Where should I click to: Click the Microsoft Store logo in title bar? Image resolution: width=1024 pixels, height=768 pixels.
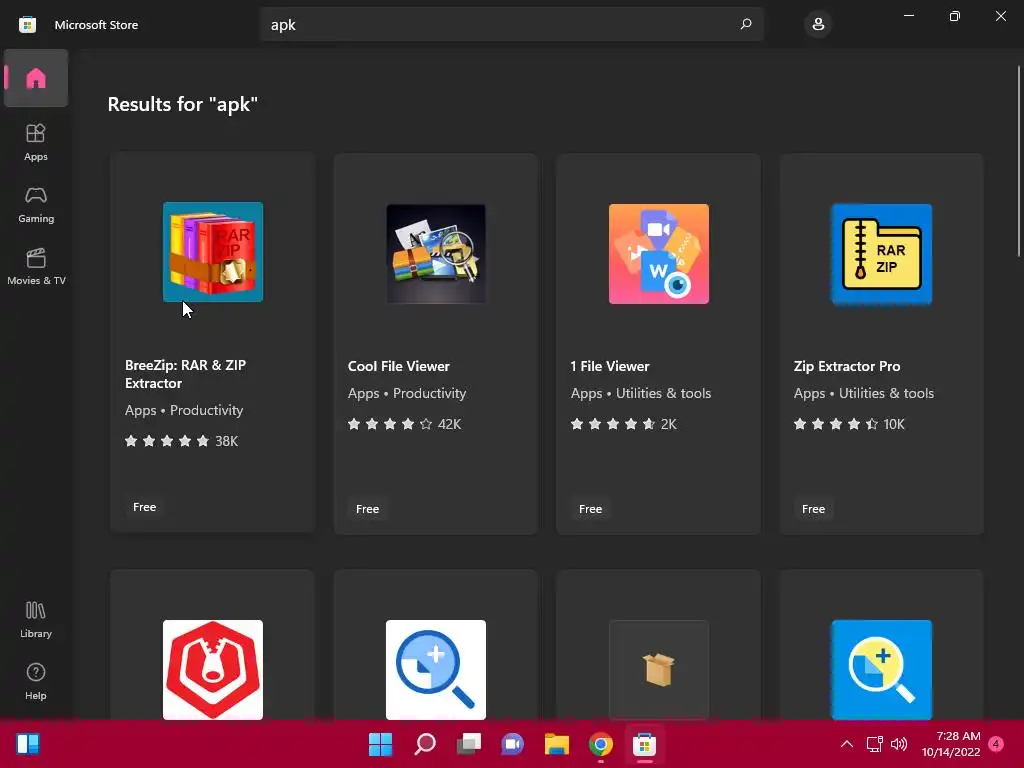[27, 25]
